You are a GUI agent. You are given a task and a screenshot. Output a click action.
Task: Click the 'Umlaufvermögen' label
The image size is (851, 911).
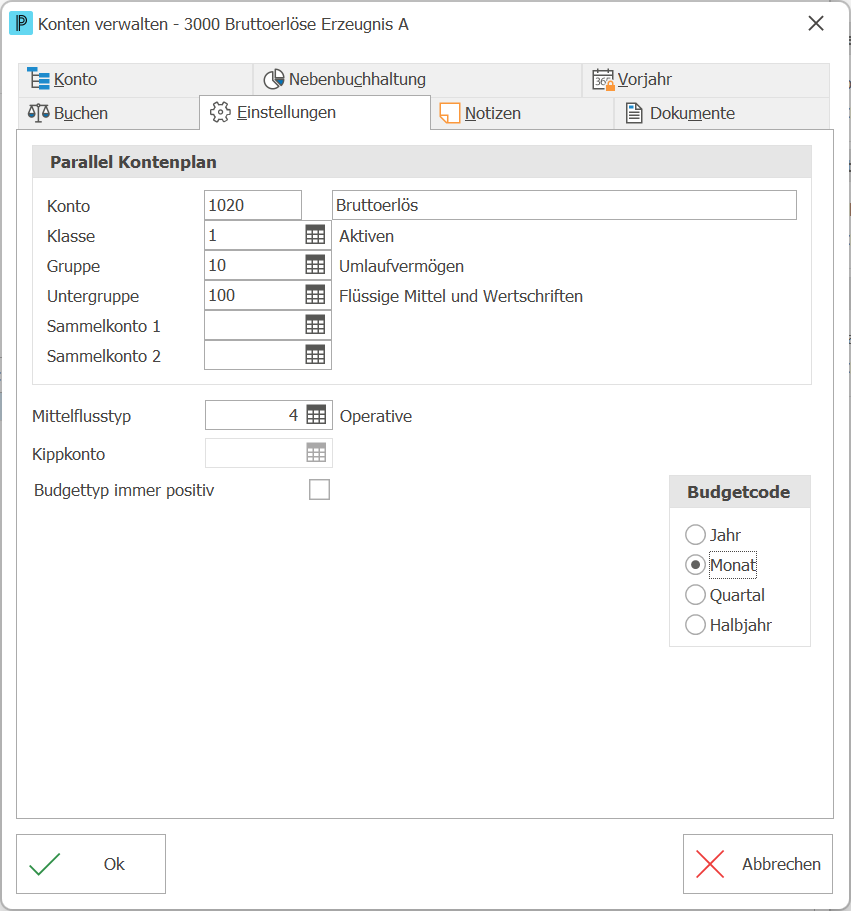401,266
